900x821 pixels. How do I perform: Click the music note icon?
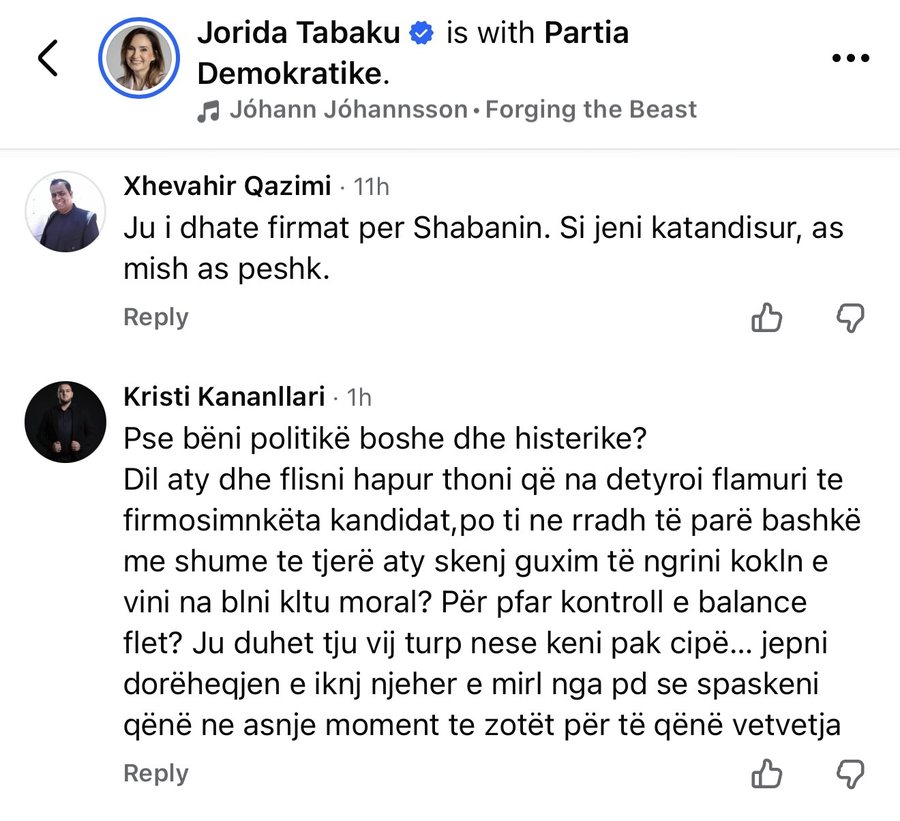pyautogui.click(x=208, y=111)
